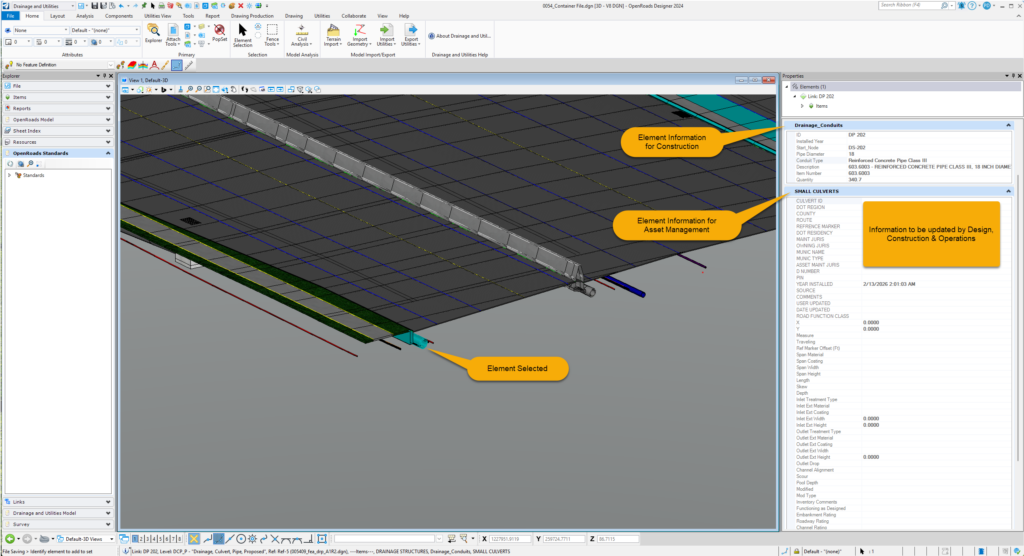
Task: Open Fence Tools
Action: [272, 35]
